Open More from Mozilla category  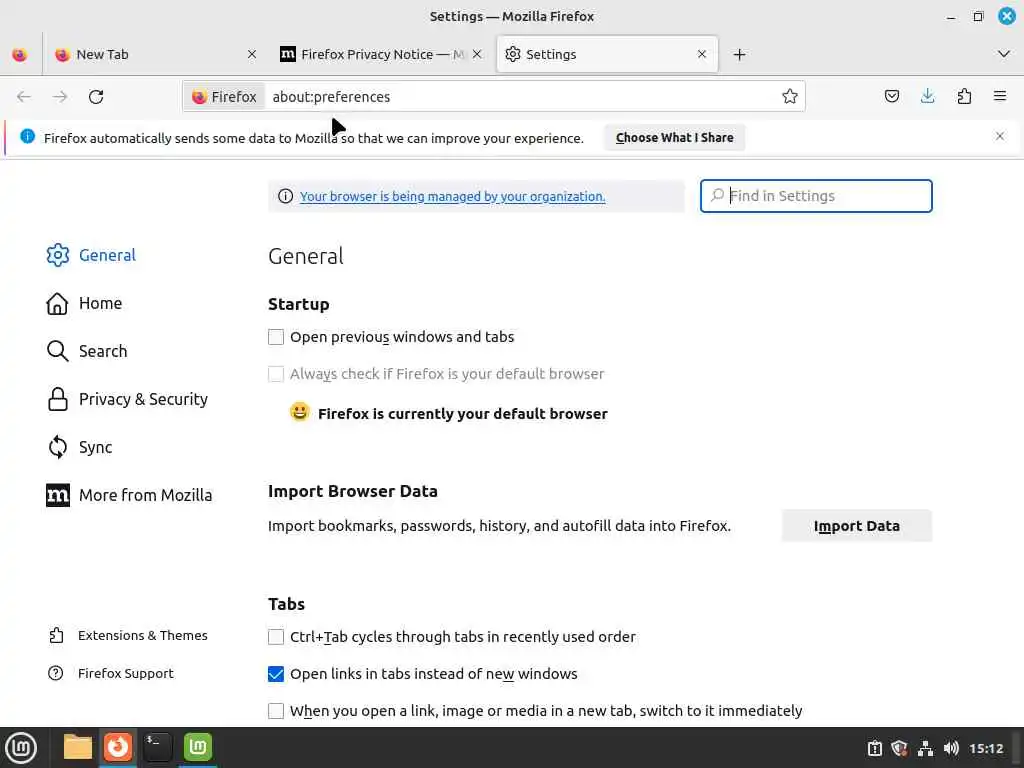tap(129, 496)
